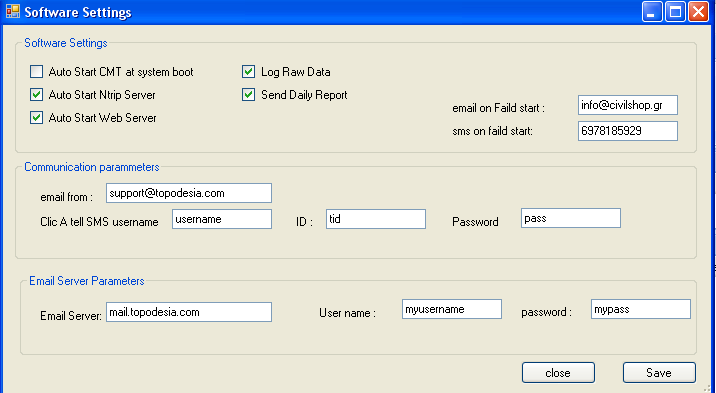Disable the Log Raw Data option
Image resolution: width=716 pixels, height=393 pixels.
(x=248, y=72)
